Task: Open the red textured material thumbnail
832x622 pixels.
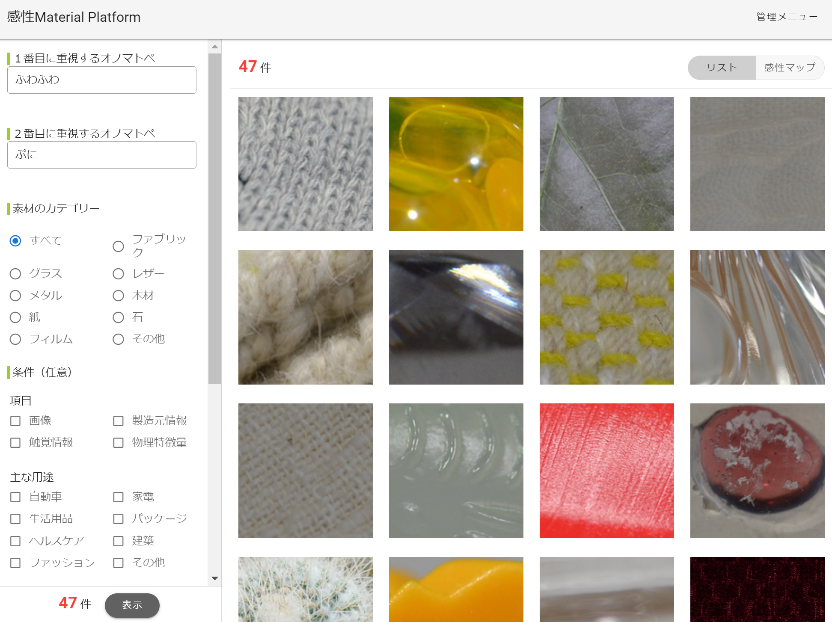Action: (x=607, y=470)
